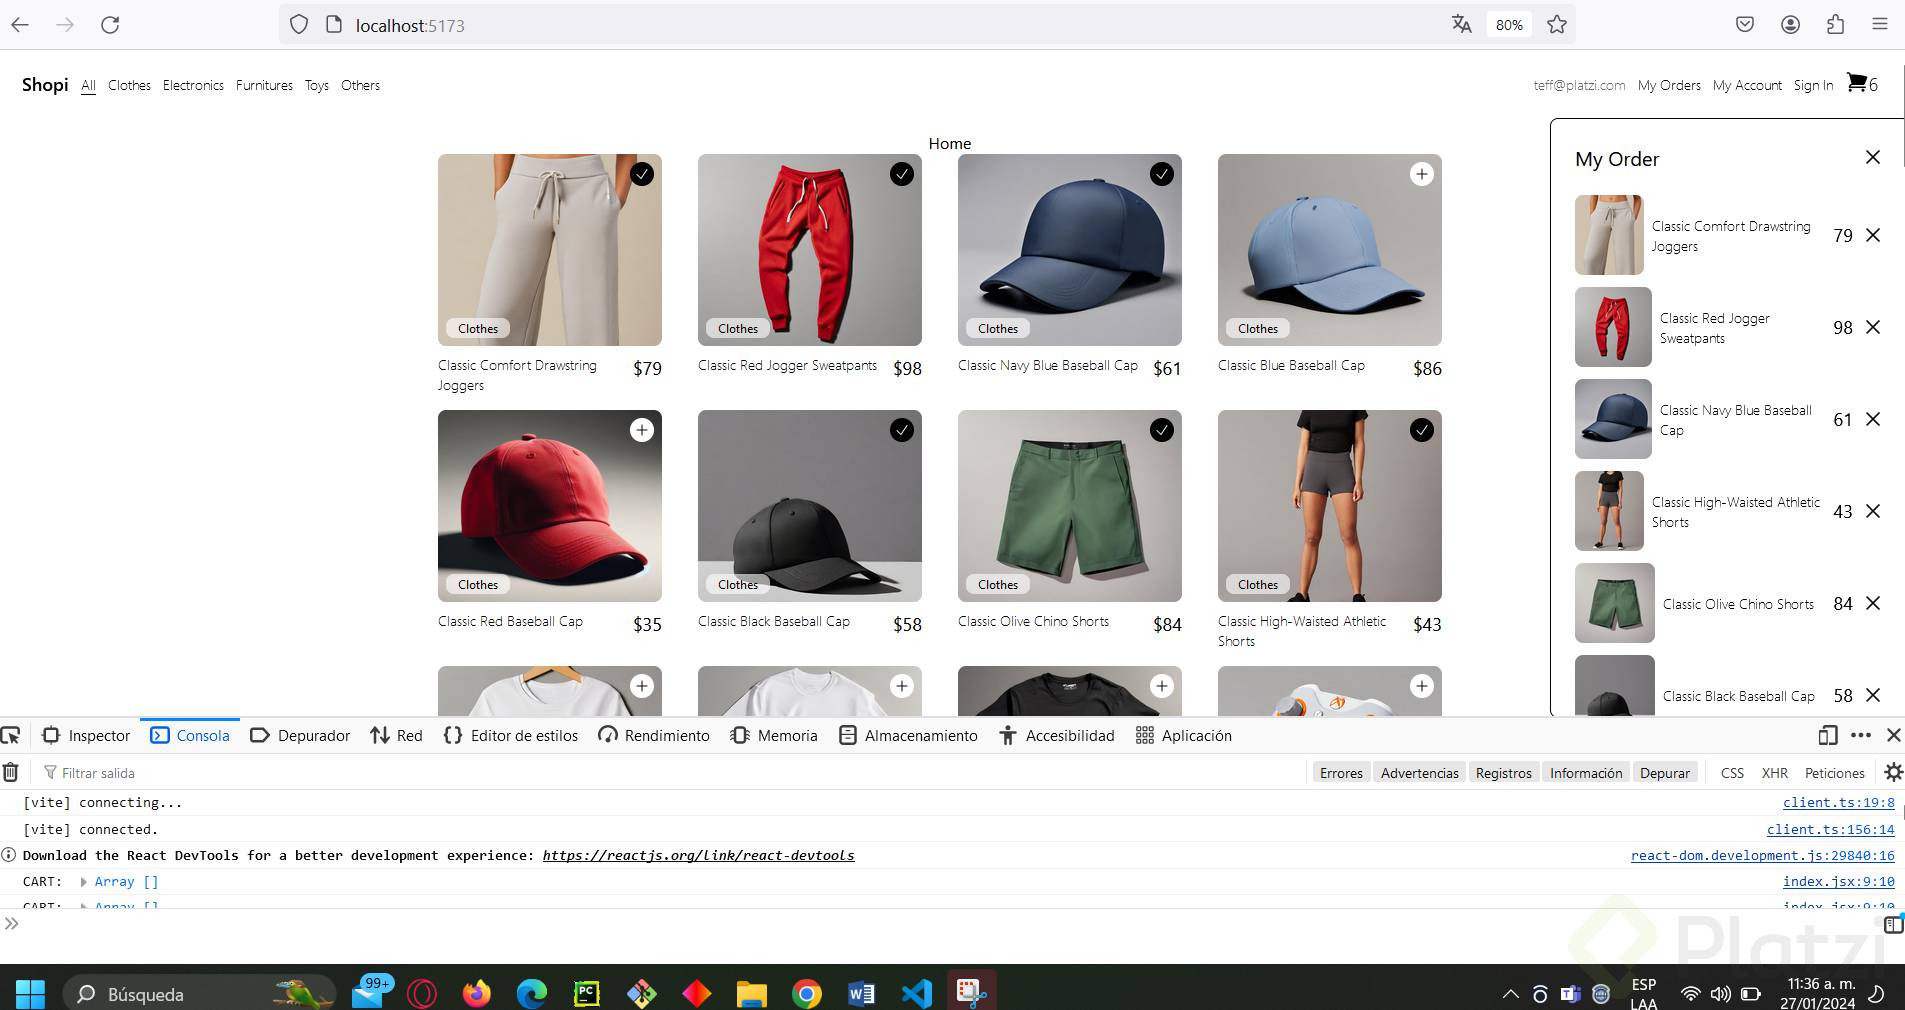
Task: Open Google Chrome from the taskbar
Action: tap(806, 993)
